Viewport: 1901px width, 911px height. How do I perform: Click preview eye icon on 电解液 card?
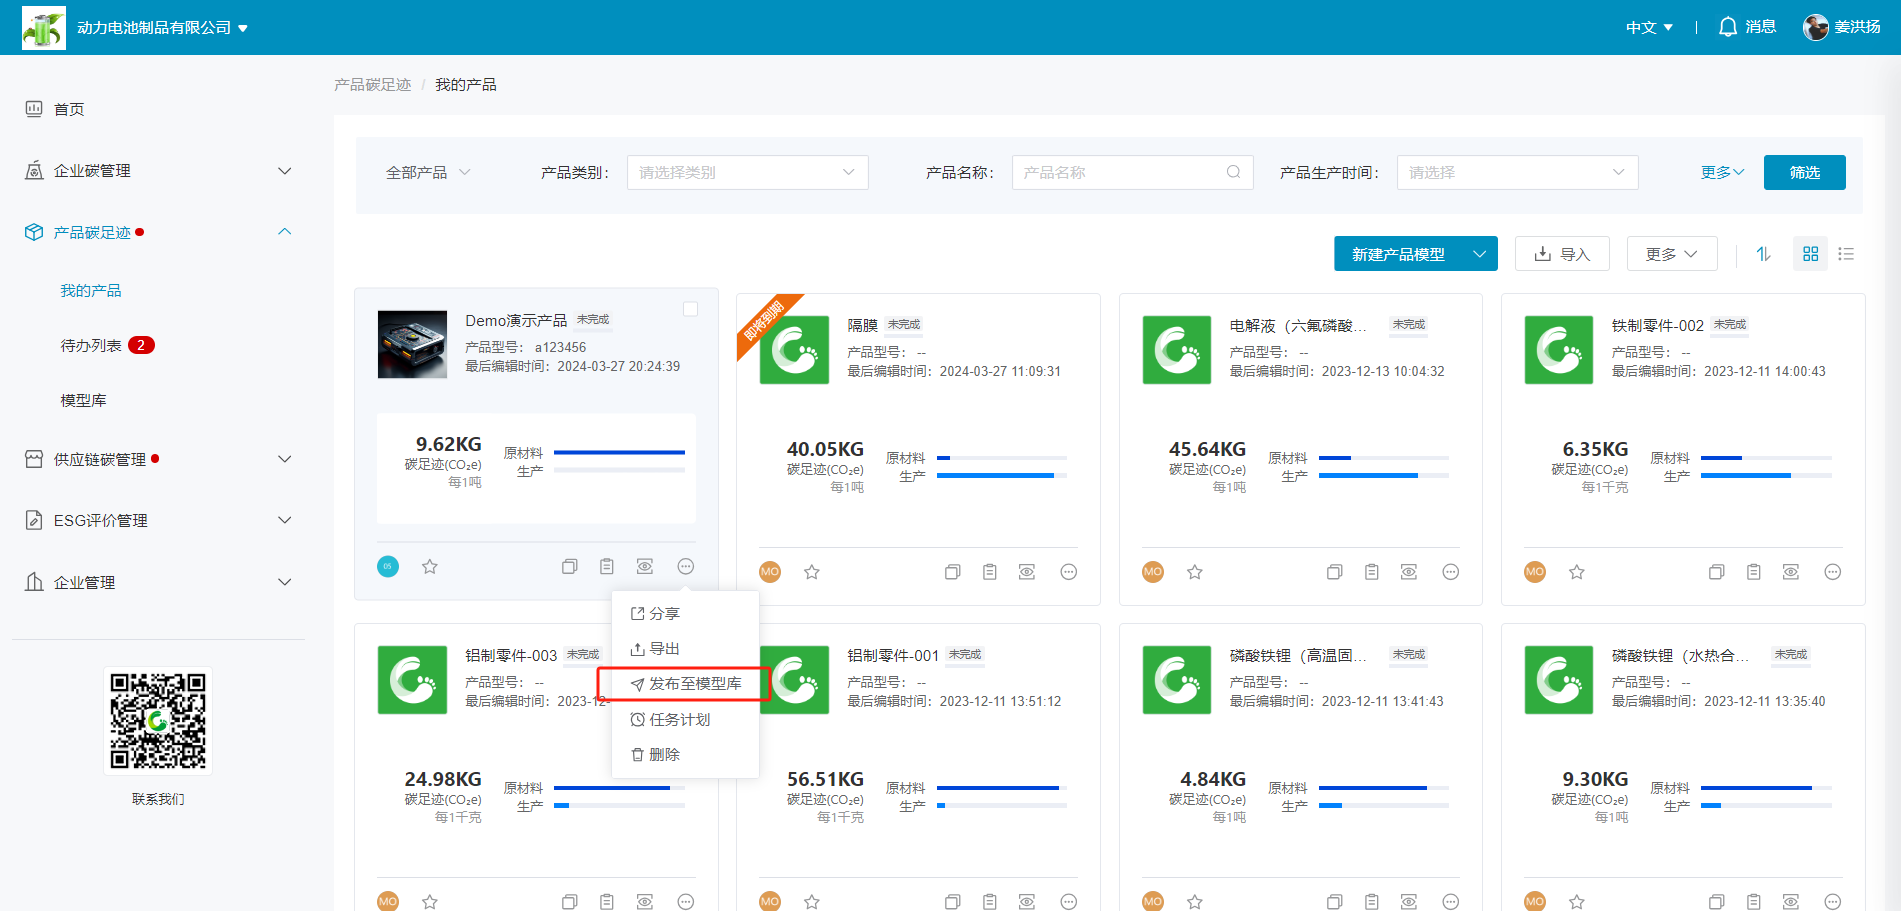pos(1408,572)
